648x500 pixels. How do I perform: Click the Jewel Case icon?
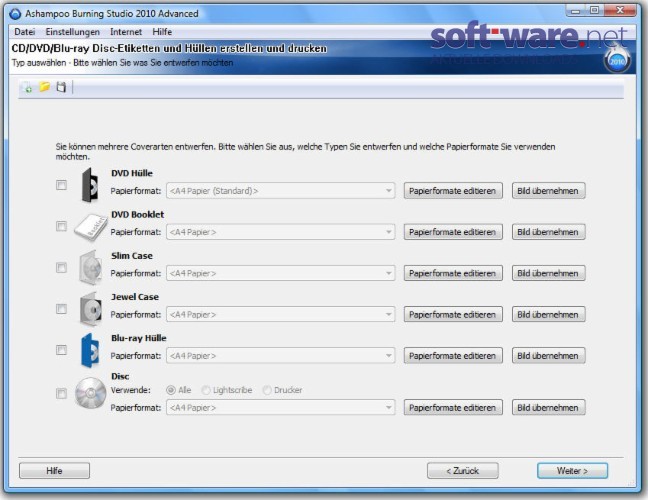(91, 309)
